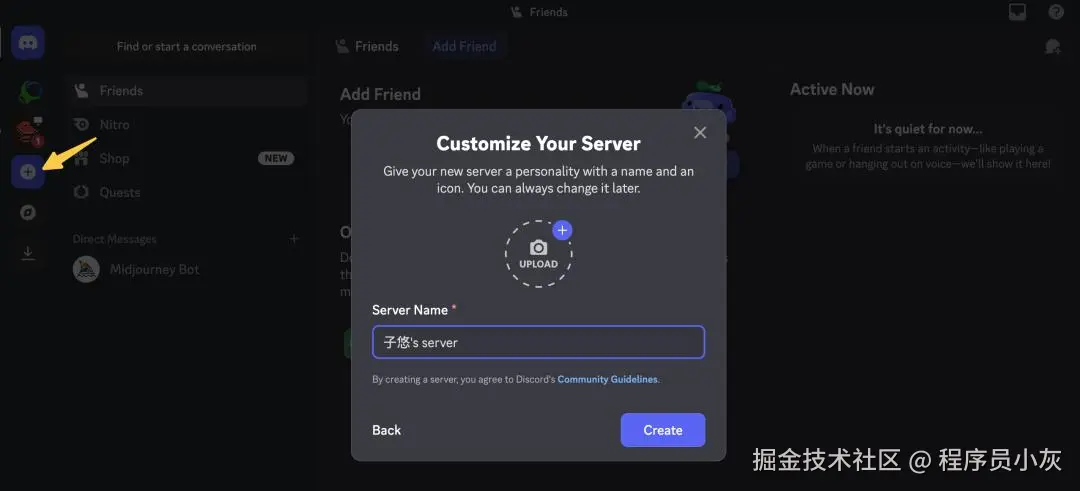The image size is (1080, 491).
Task: Open the red server icon with notification badge
Action: point(29,132)
